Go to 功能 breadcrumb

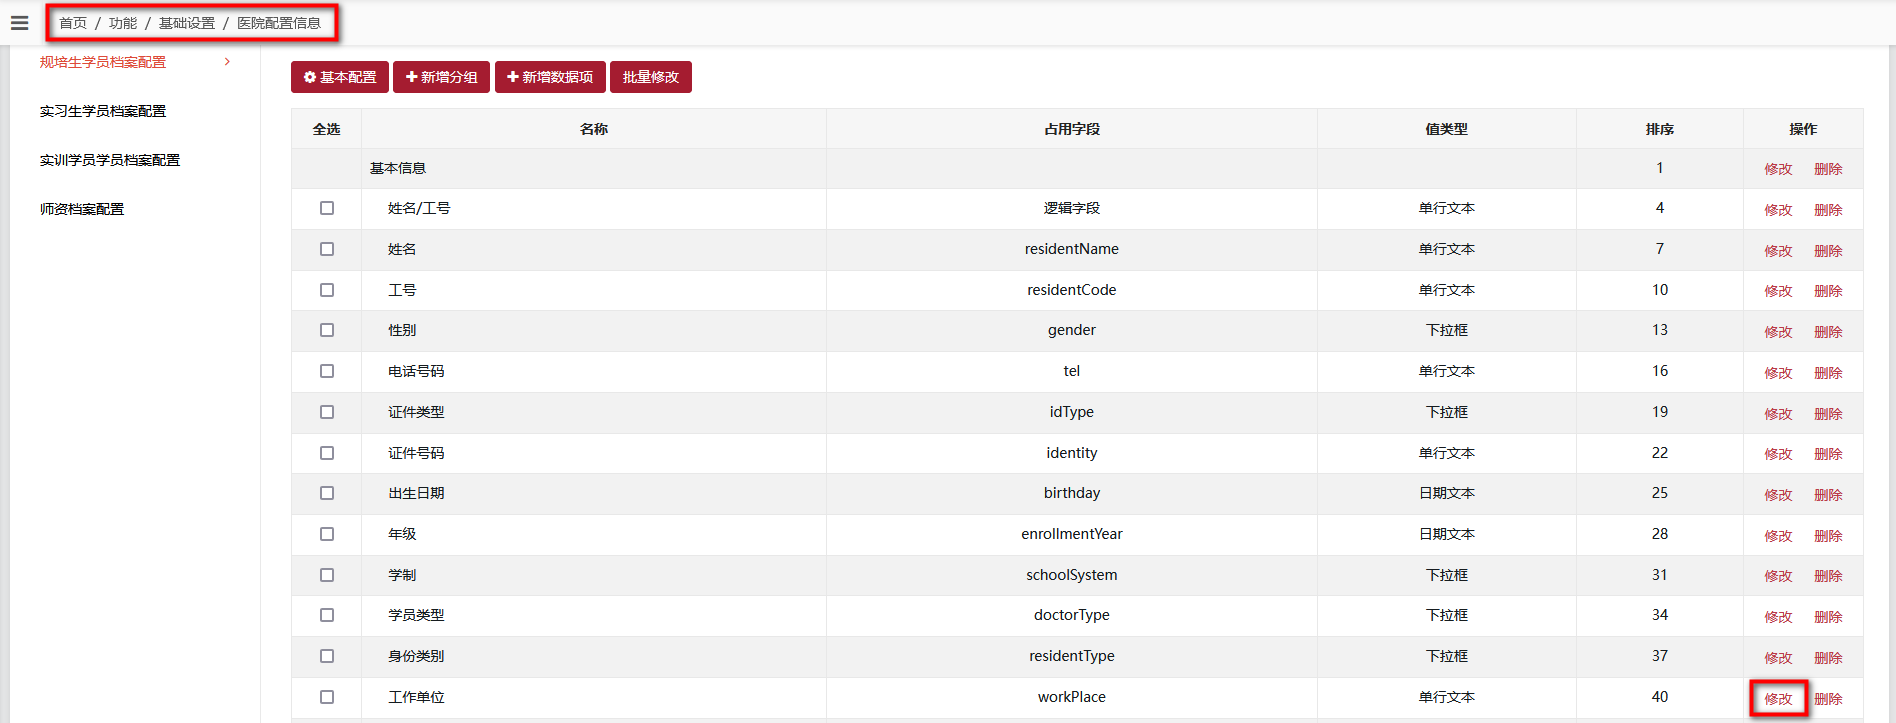coord(123,23)
